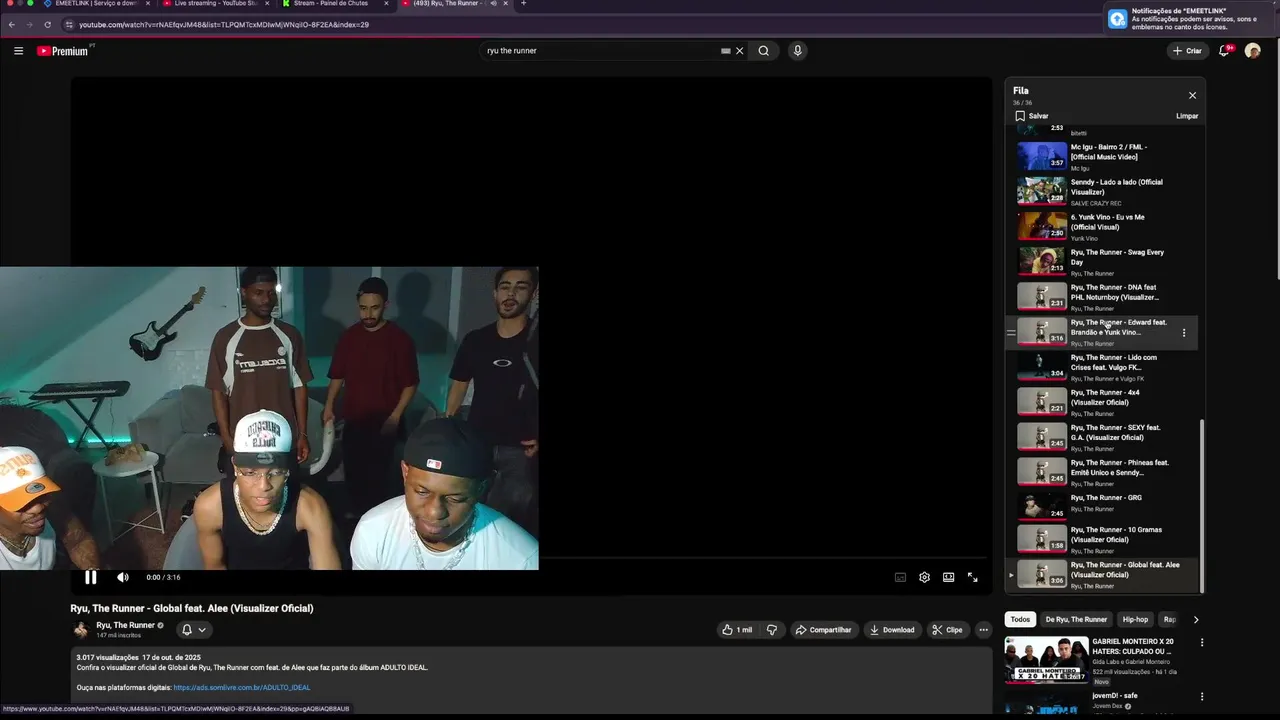
Task: Open the channel avatar beside Ryu, The Runner
Action: (x=81, y=630)
